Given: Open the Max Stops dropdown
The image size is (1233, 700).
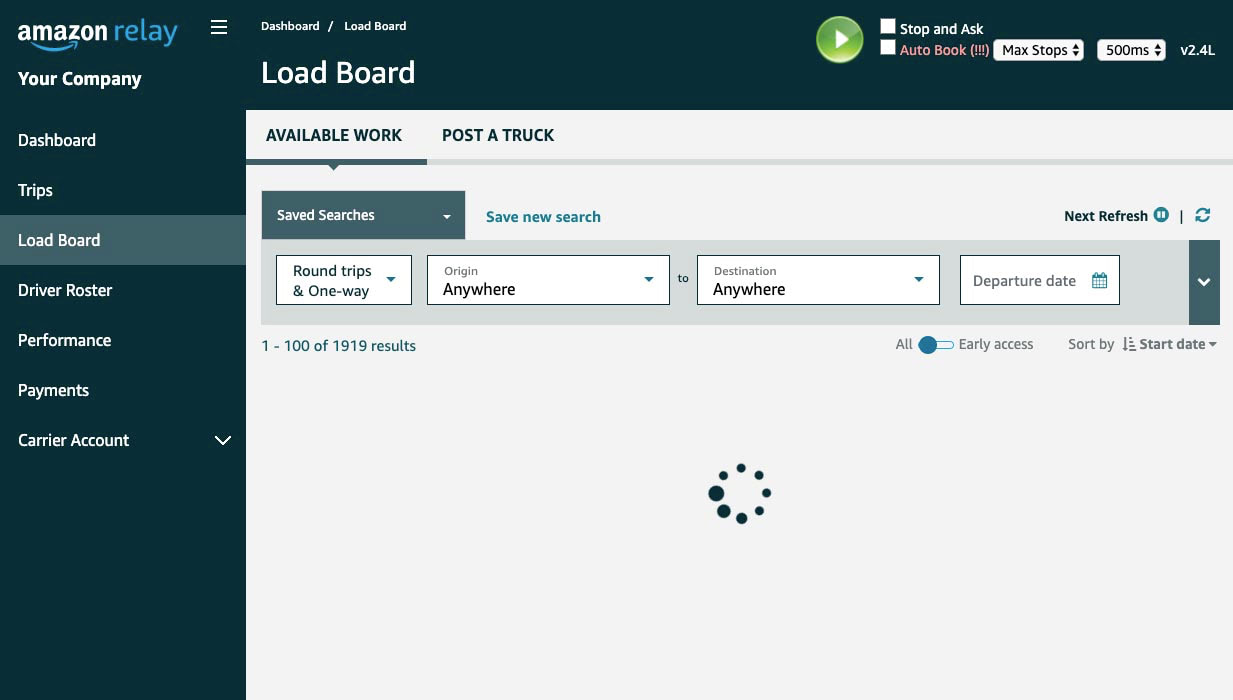Looking at the screenshot, I should coord(1039,50).
